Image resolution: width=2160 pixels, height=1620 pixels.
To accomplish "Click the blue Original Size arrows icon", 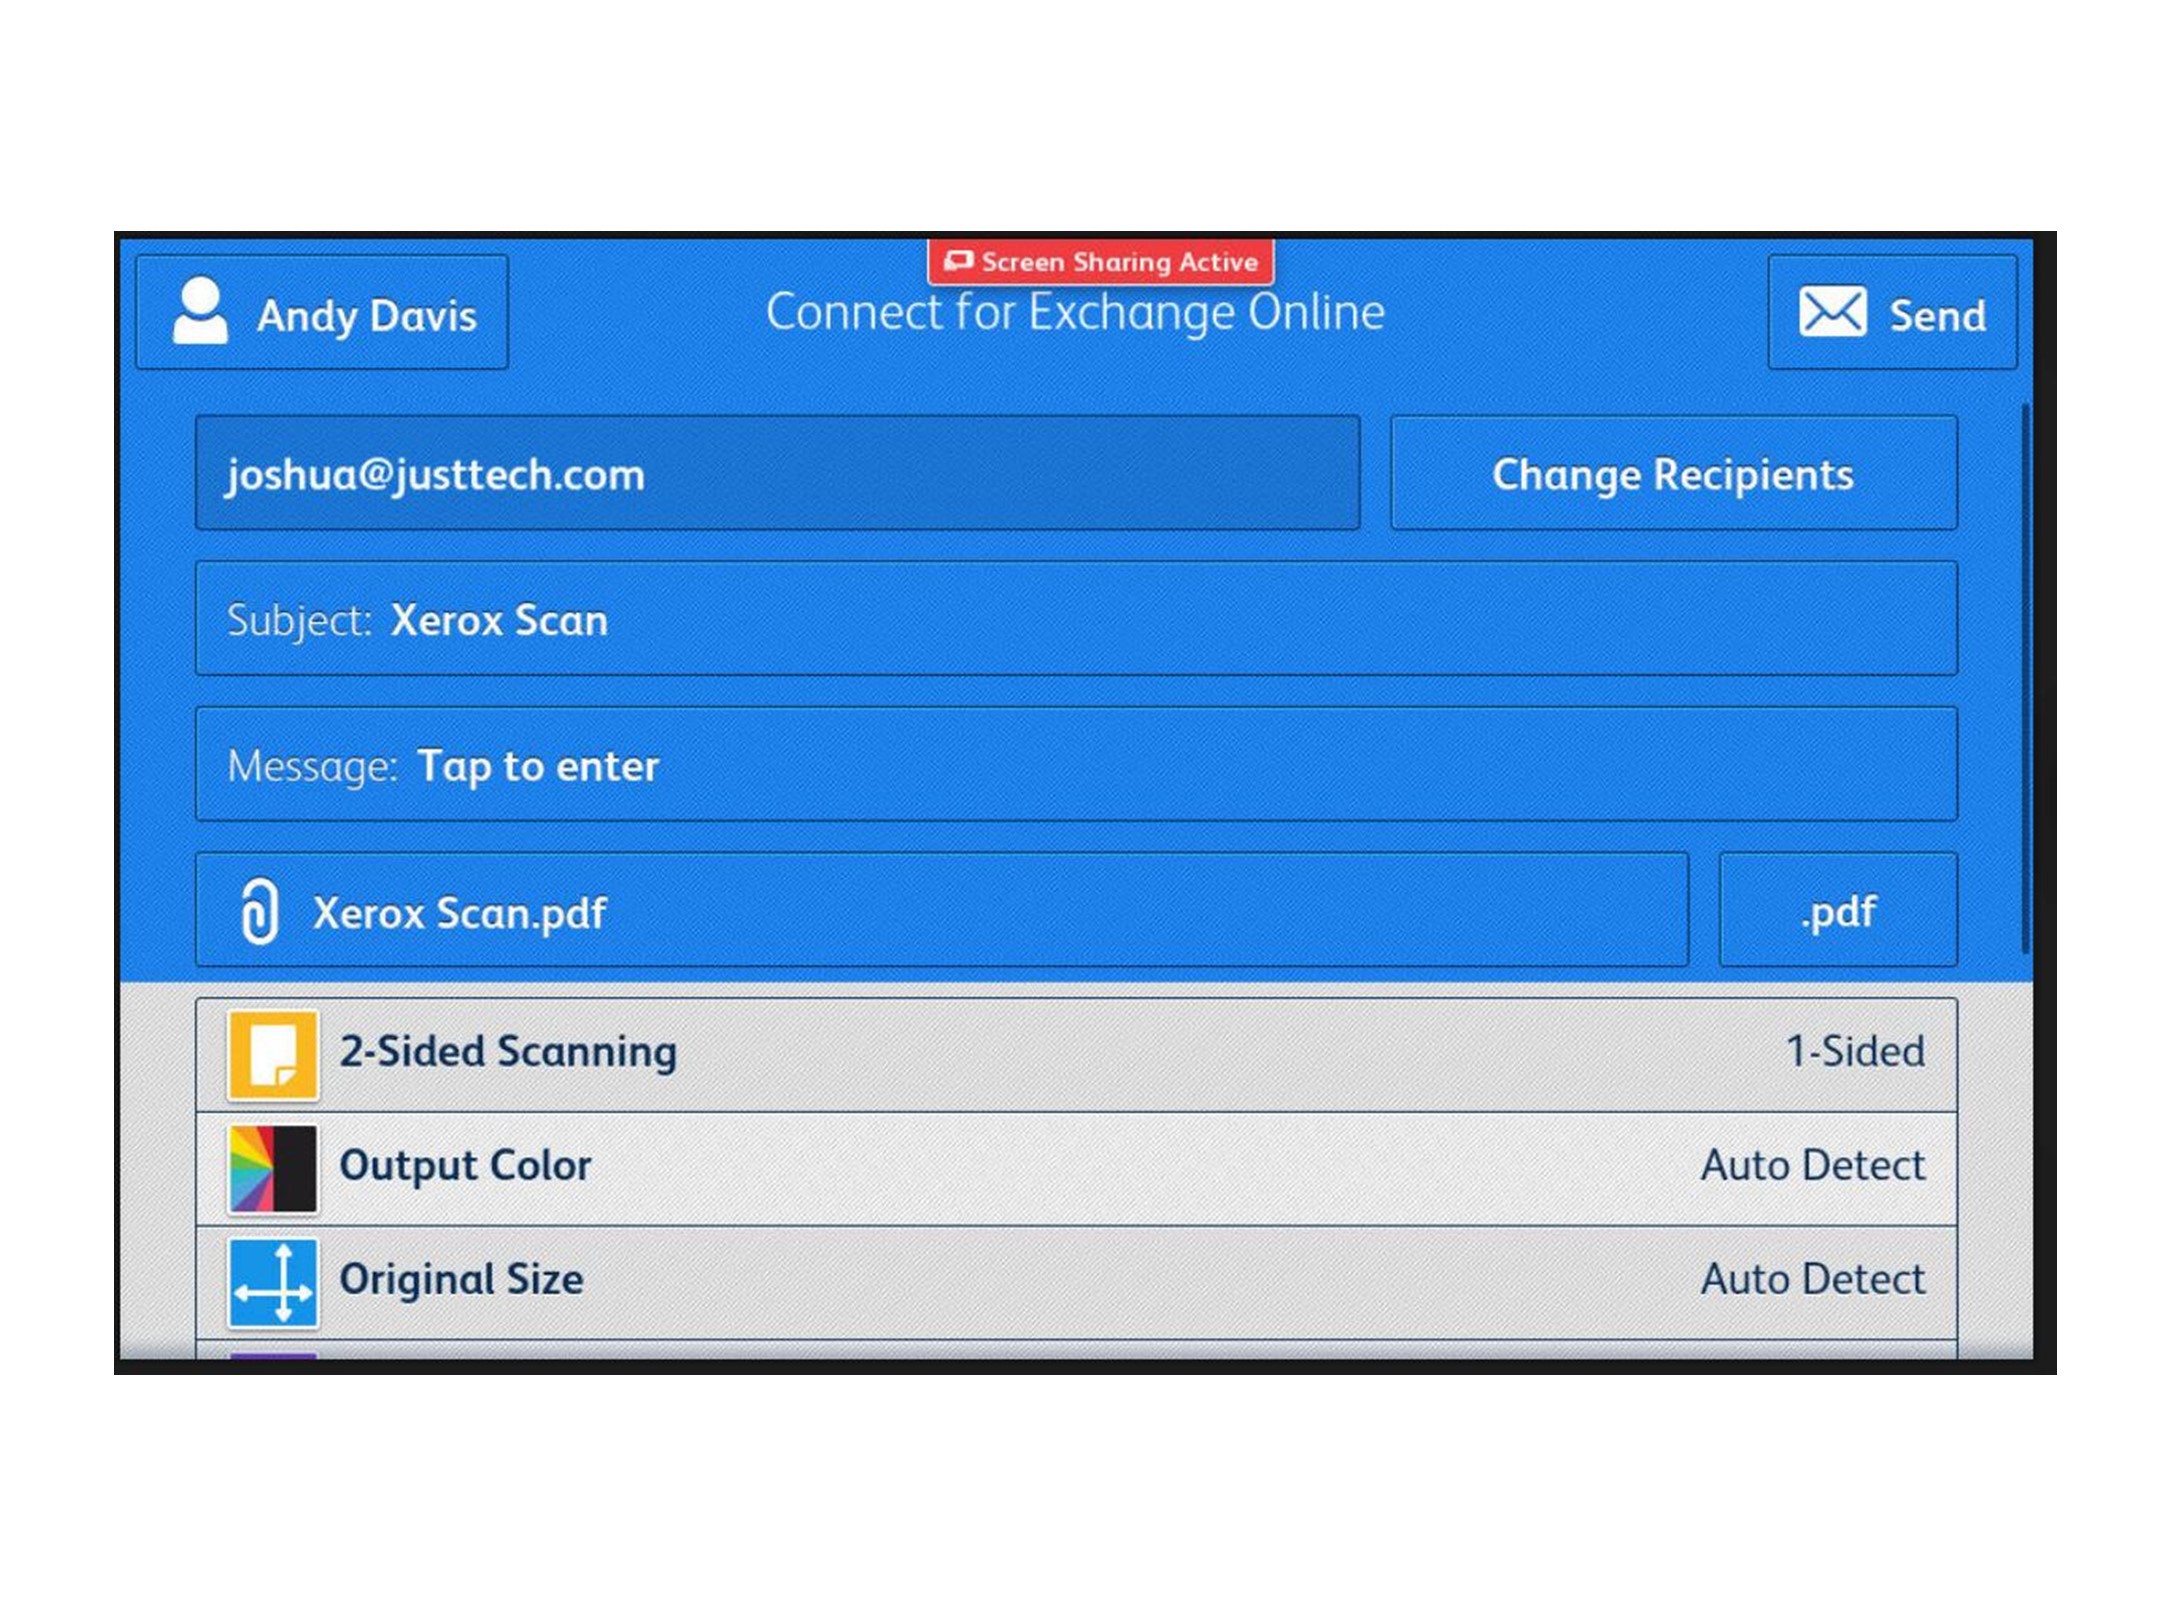I will (272, 1282).
